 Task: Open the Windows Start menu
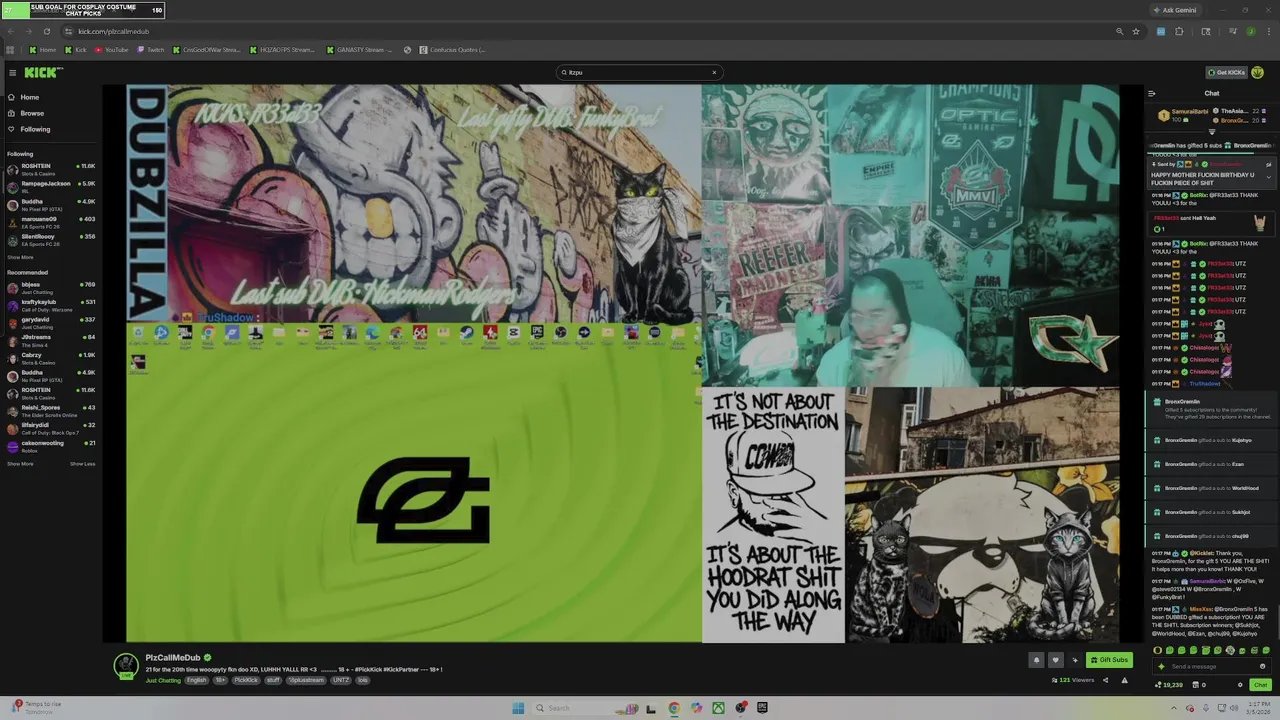[x=517, y=708]
